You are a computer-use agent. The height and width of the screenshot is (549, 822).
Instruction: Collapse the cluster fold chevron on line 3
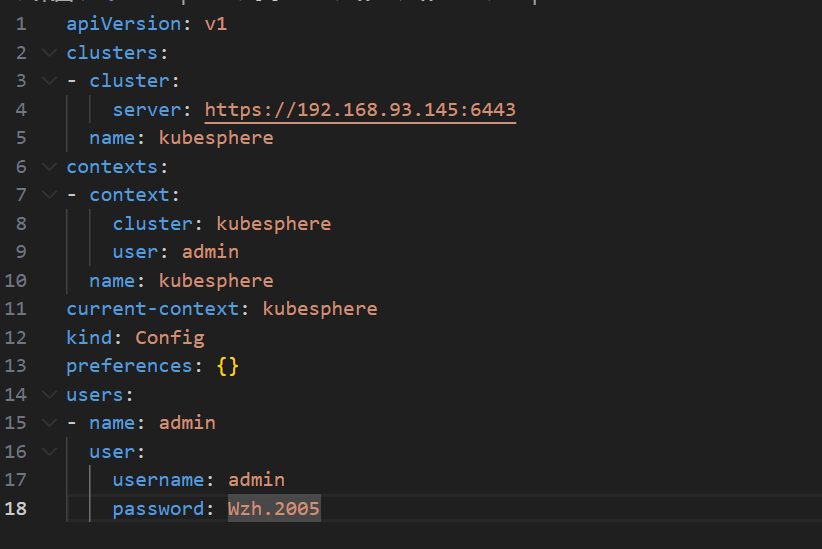[x=49, y=81]
